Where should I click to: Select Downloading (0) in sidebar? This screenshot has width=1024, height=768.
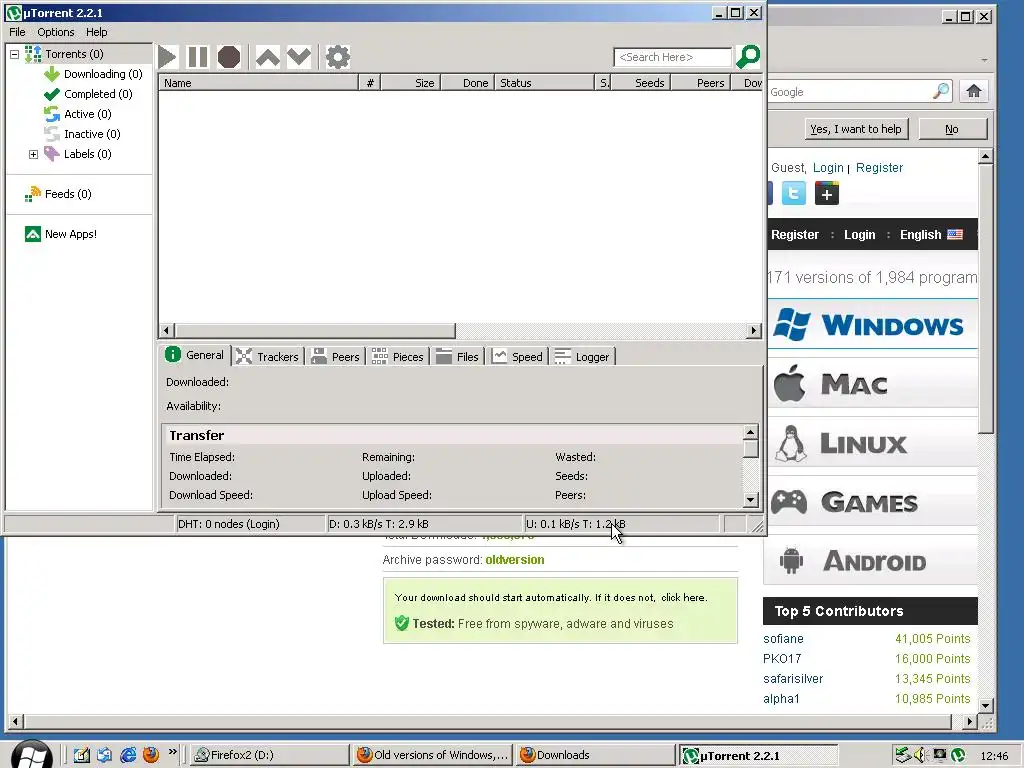(x=93, y=74)
